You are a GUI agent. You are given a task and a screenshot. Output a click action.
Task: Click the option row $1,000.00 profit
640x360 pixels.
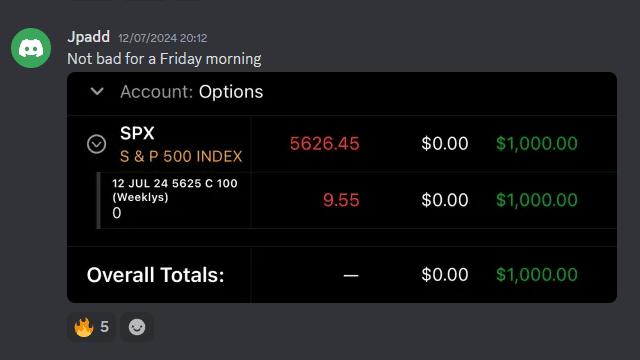point(537,200)
